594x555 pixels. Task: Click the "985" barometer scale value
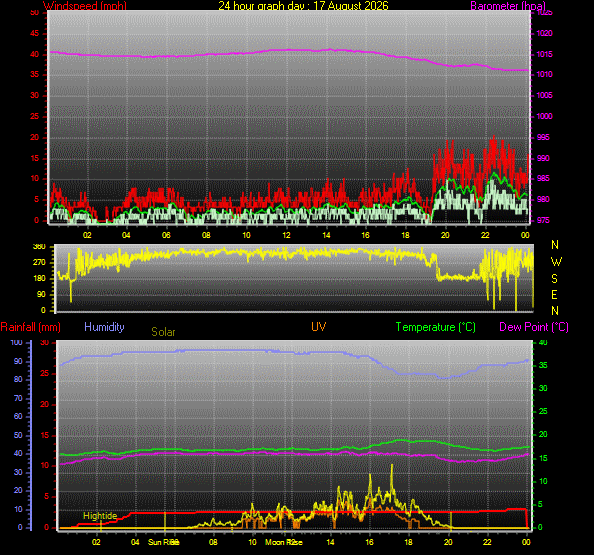tap(543, 178)
